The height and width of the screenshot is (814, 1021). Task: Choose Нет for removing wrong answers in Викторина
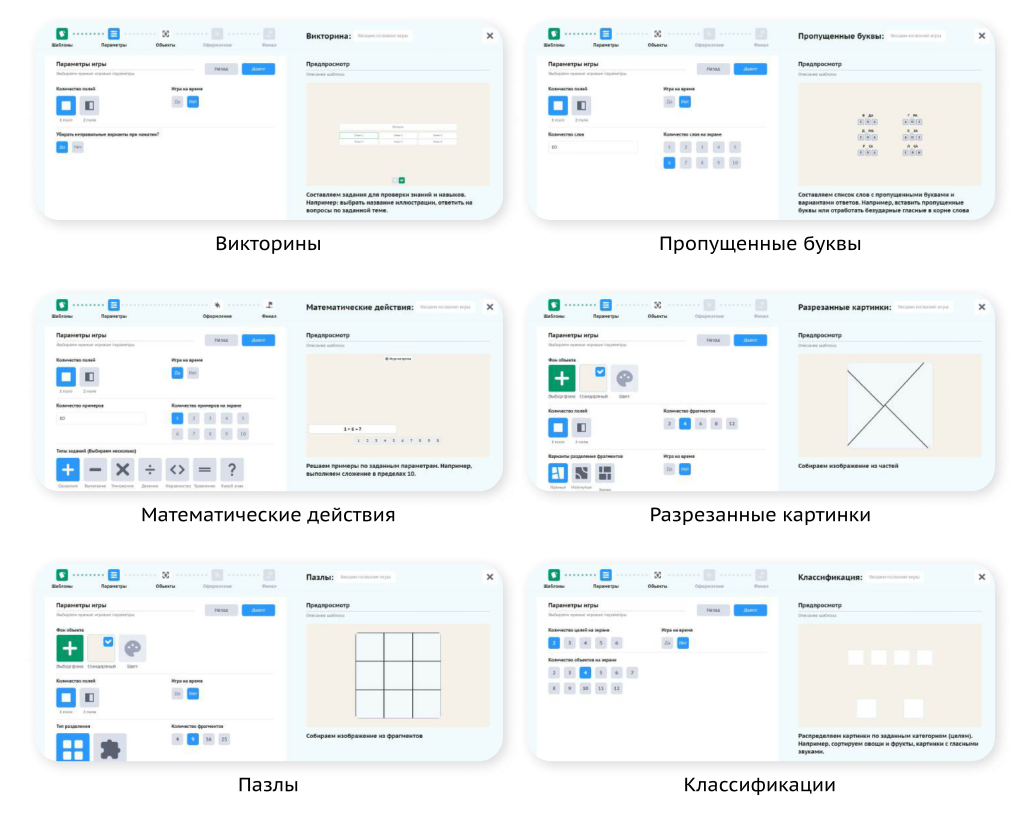(x=77, y=147)
